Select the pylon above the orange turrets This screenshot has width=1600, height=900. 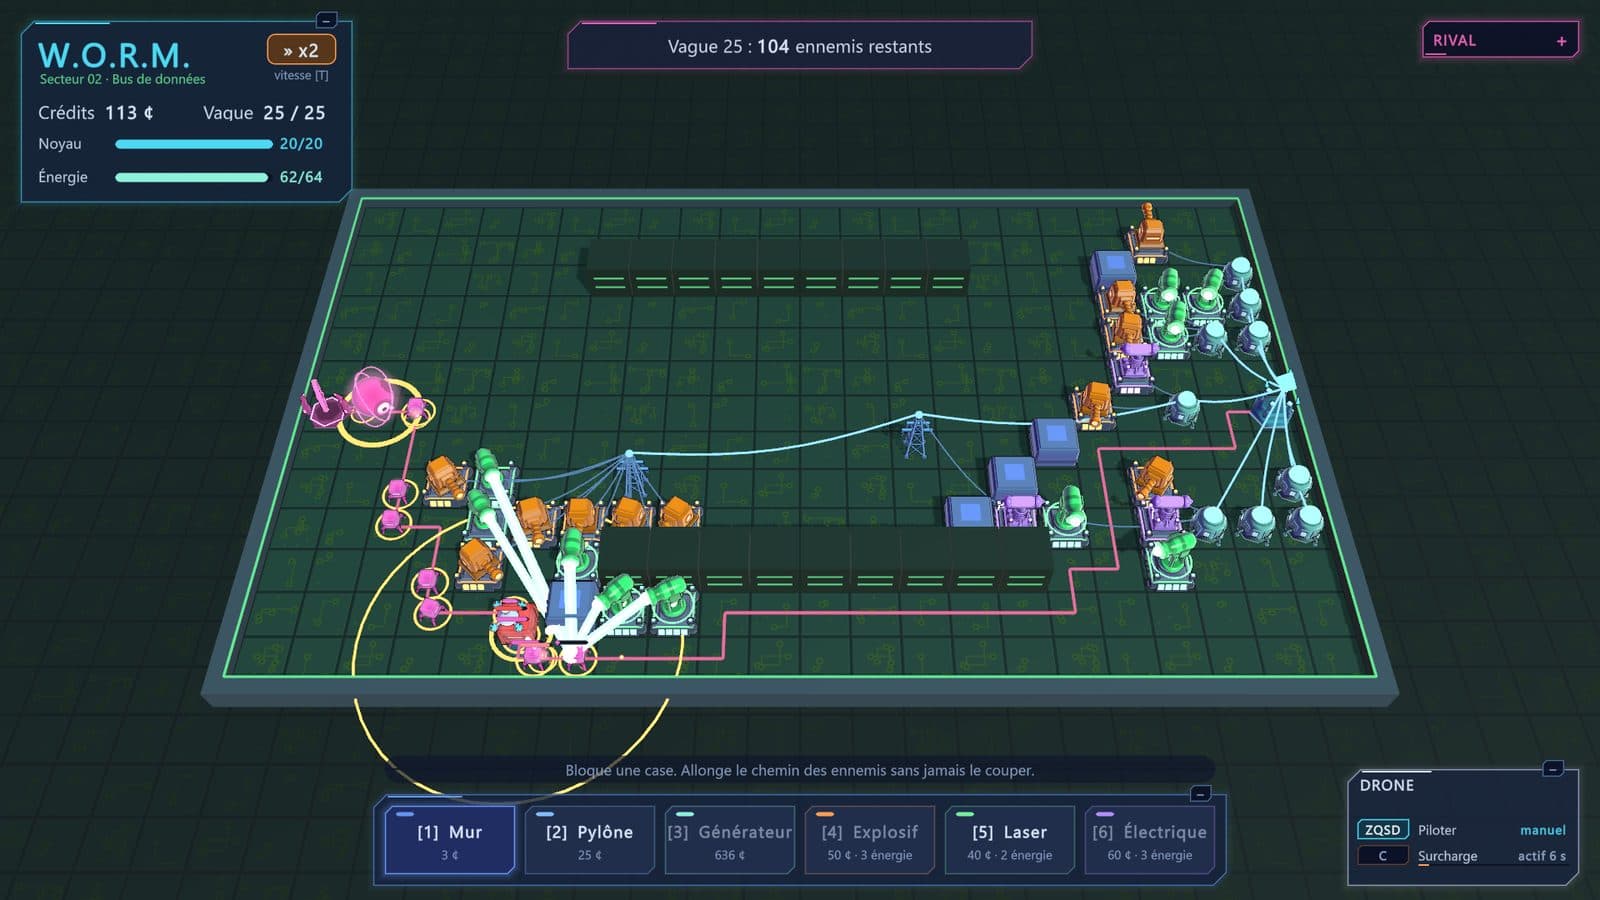[630, 472]
